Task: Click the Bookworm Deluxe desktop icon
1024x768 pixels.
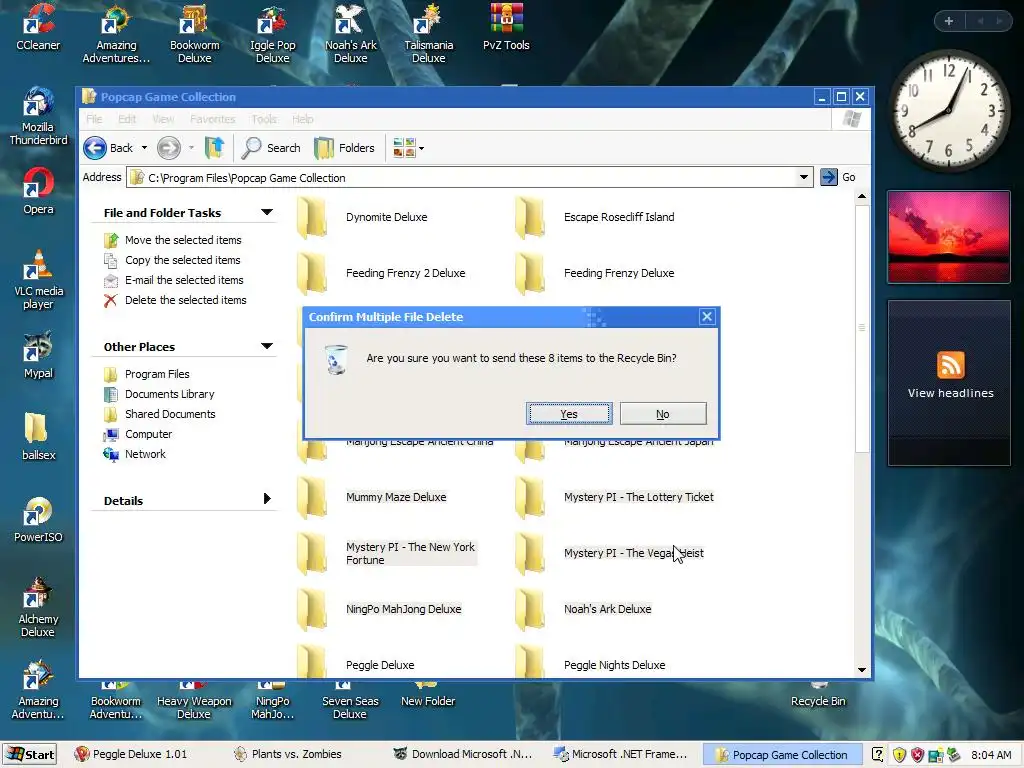Action: tap(195, 33)
